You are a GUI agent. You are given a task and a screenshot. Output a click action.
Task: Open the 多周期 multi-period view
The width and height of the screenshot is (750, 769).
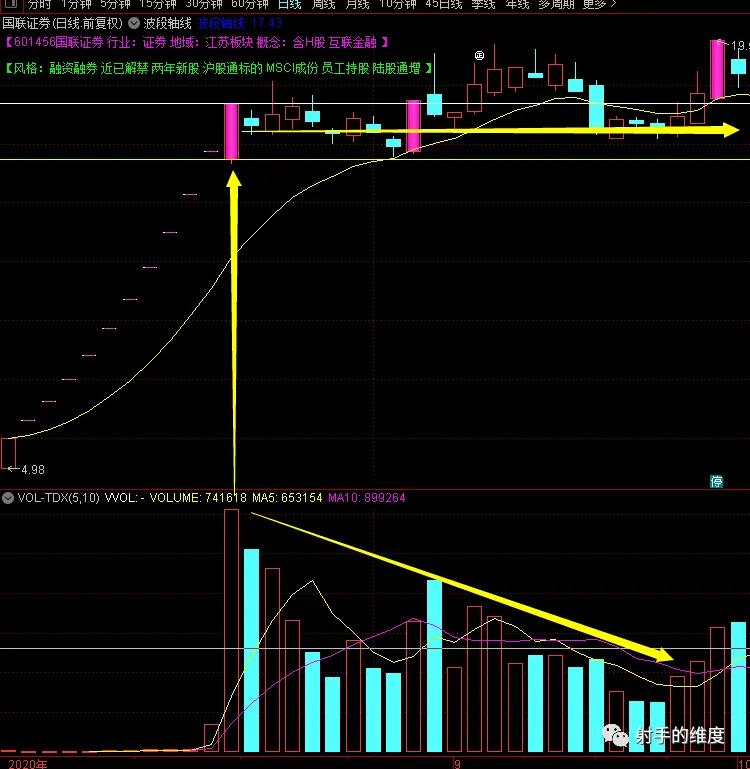(556, 4)
